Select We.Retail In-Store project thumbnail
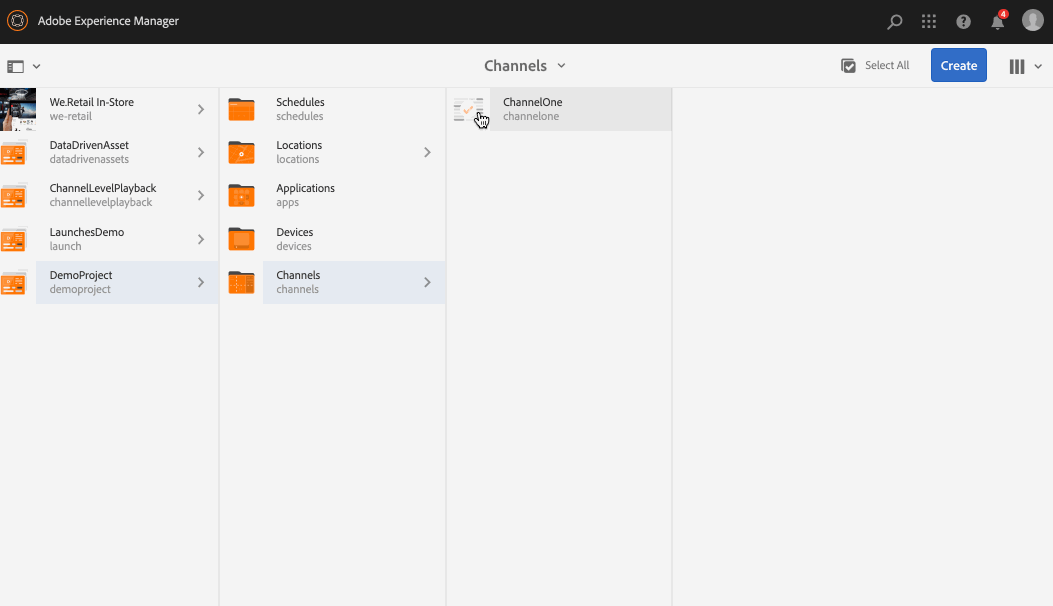 tap(18, 109)
